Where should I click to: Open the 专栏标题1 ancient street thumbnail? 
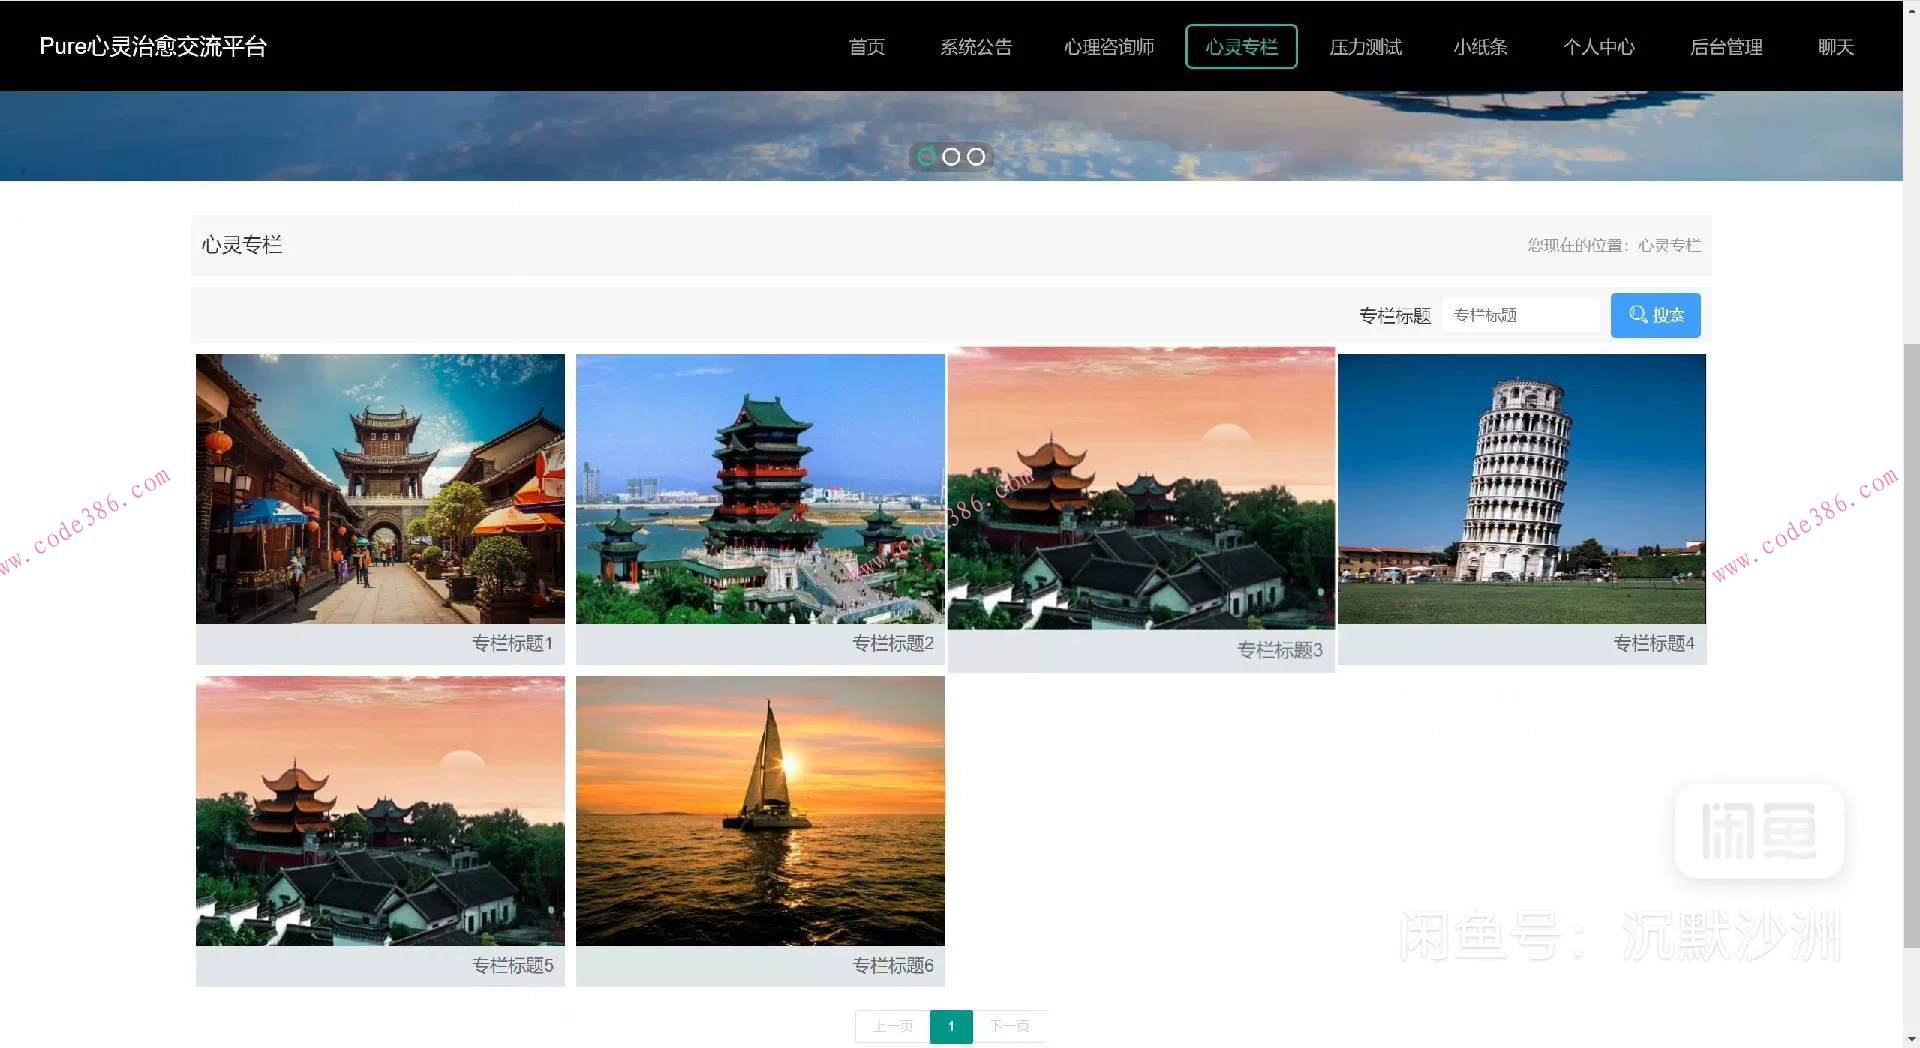380,489
